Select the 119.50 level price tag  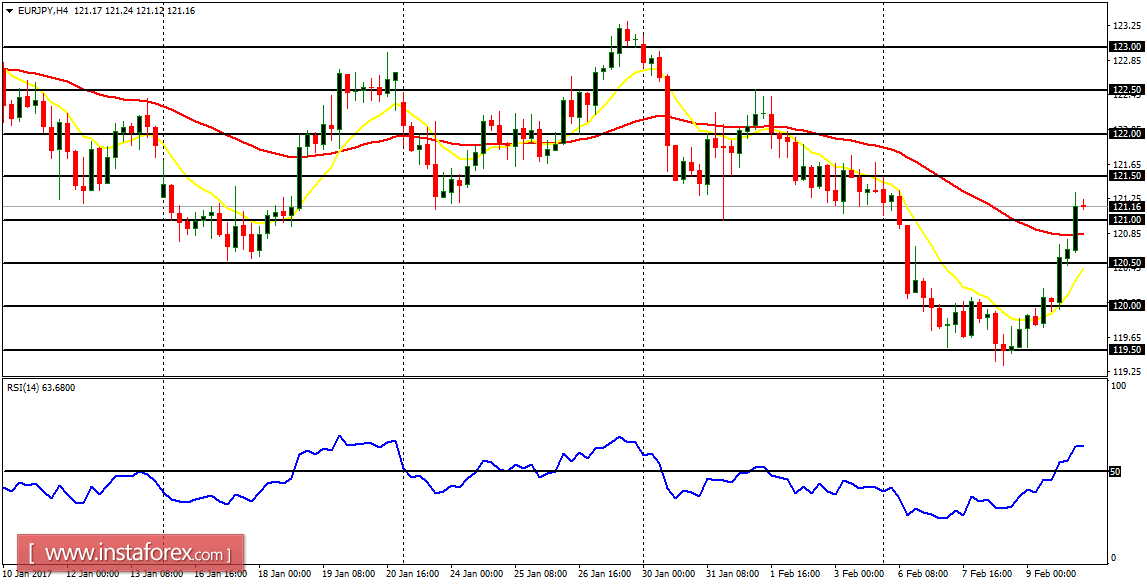click(1127, 350)
